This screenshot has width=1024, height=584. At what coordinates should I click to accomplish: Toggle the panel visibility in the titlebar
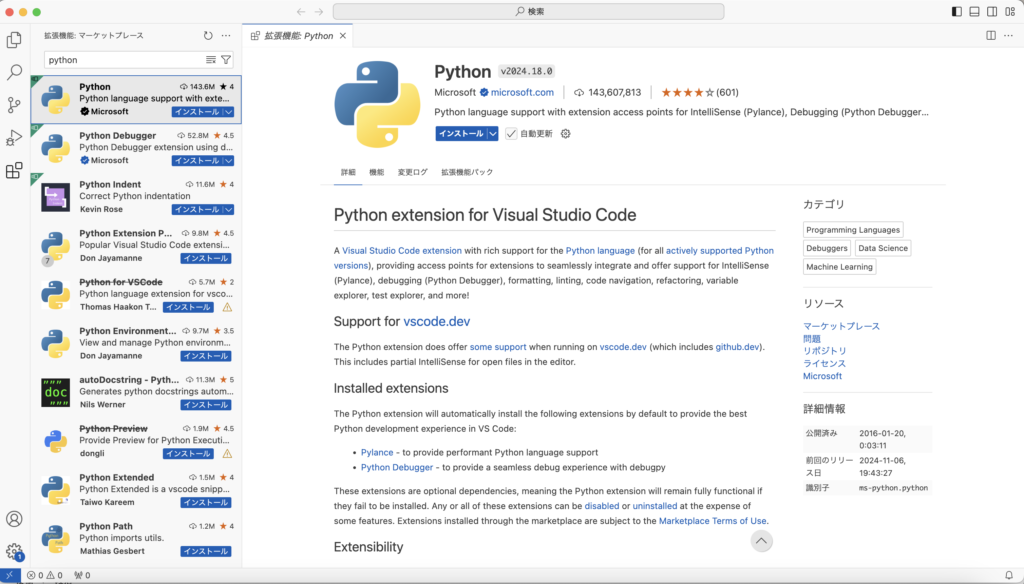coord(973,10)
